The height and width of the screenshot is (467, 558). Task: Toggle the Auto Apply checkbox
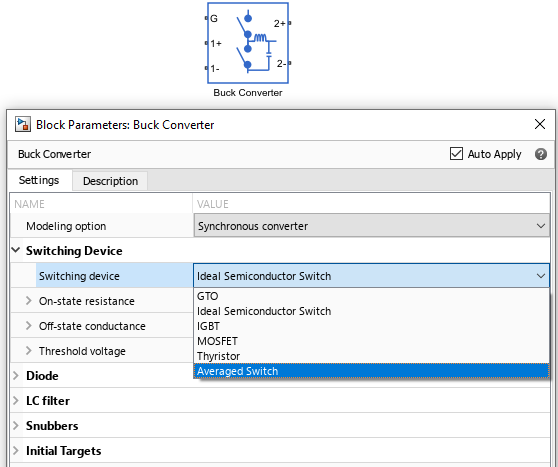(x=456, y=154)
